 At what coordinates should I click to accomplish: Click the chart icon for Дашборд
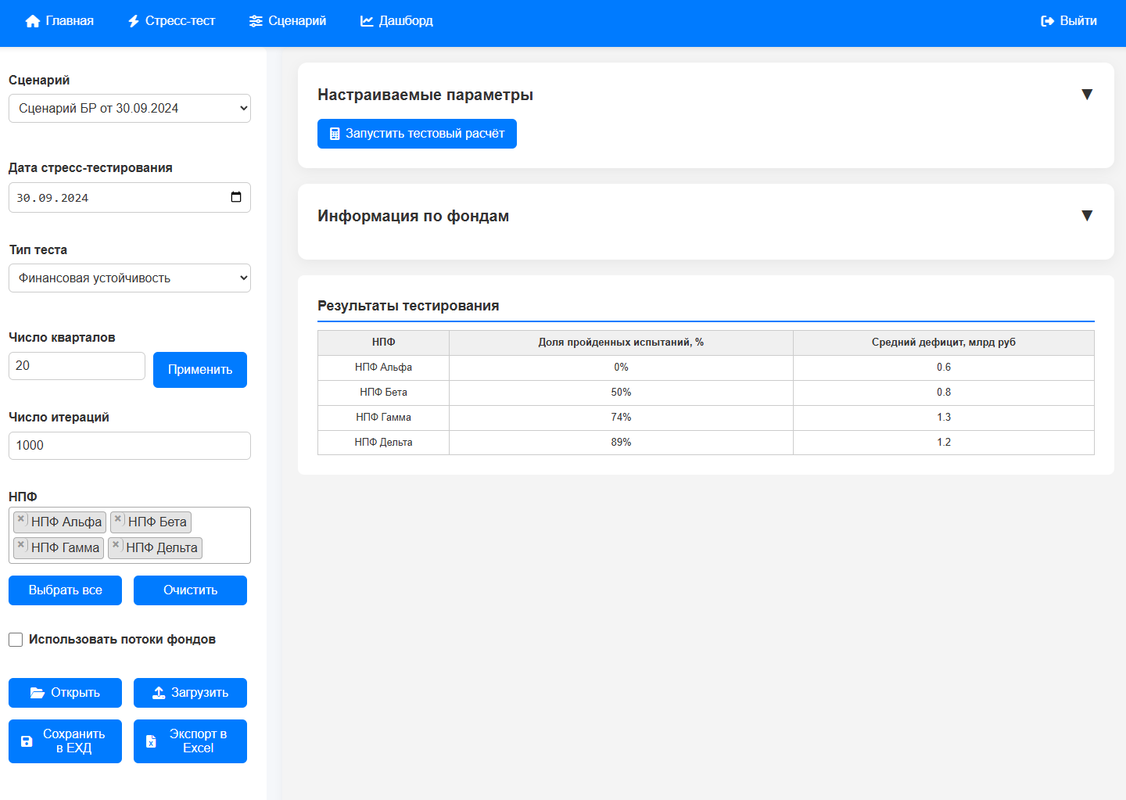(366, 22)
